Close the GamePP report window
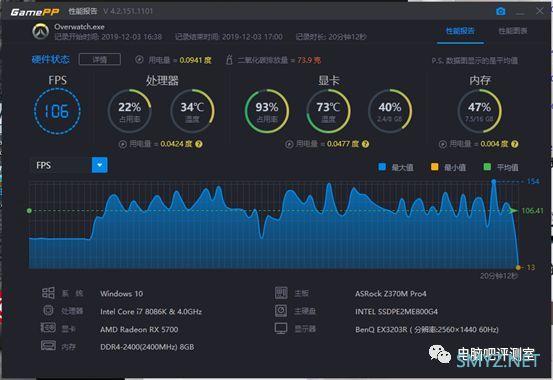 pos(540,11)
